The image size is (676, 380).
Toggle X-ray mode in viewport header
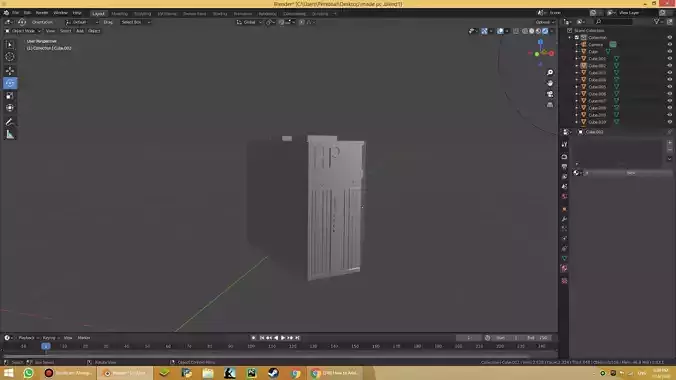tap(516, 31)
